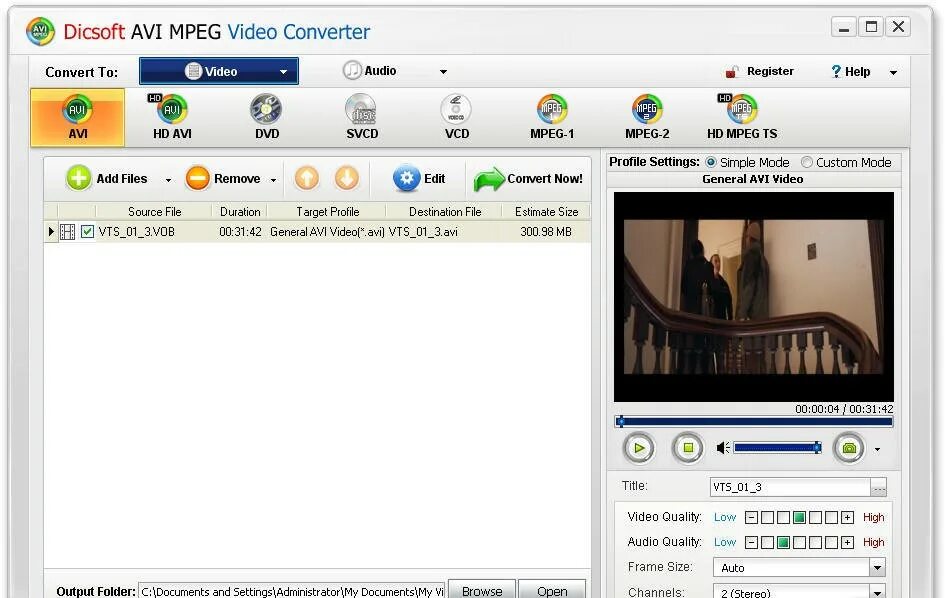Mute the preview speaker icon
The height and width of the screenshot is (598, 945).
[x=723, y=447]
